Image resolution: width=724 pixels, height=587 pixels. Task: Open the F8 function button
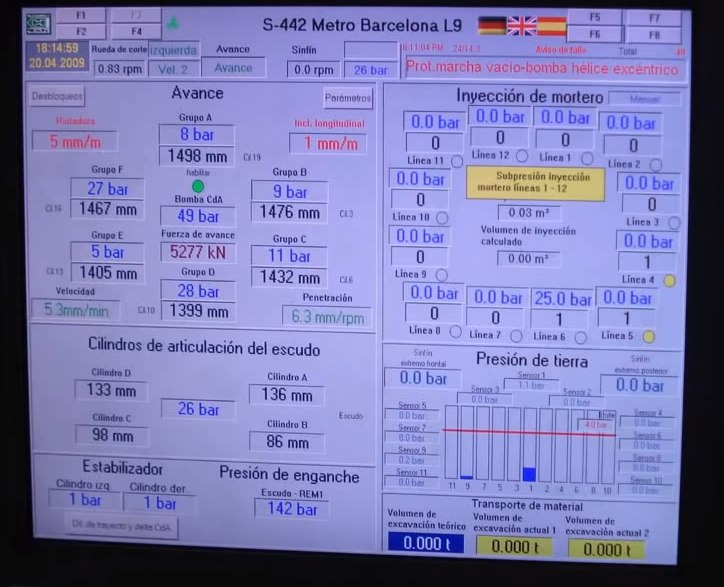pos(654,35)
